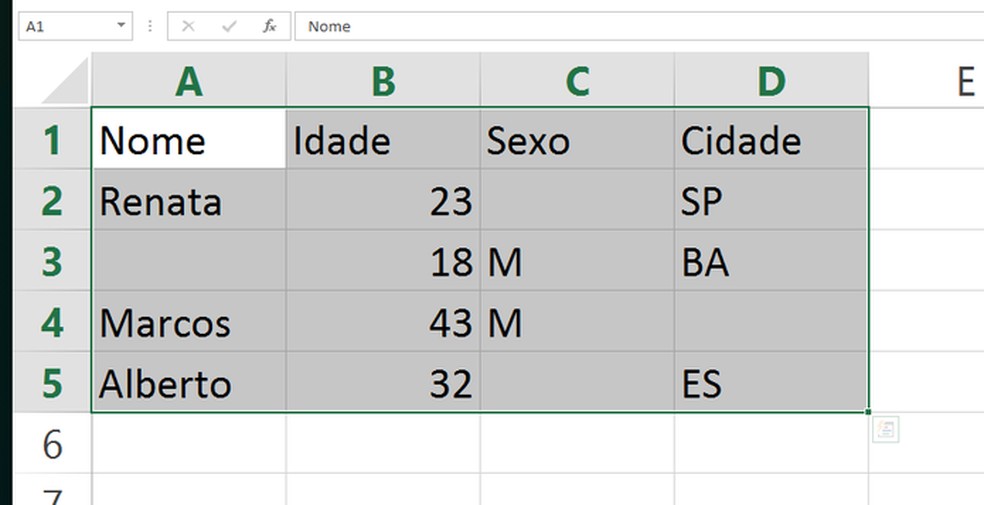The image size is (984, 505).
Task: Click the Name Box showing A1
Action: (65, 27)
